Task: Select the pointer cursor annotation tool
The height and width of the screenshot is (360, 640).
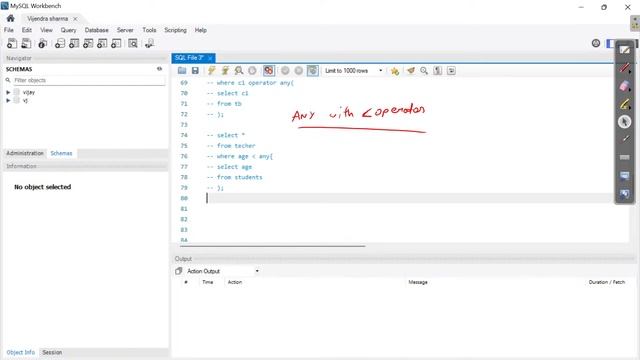Action: point(624,122)
